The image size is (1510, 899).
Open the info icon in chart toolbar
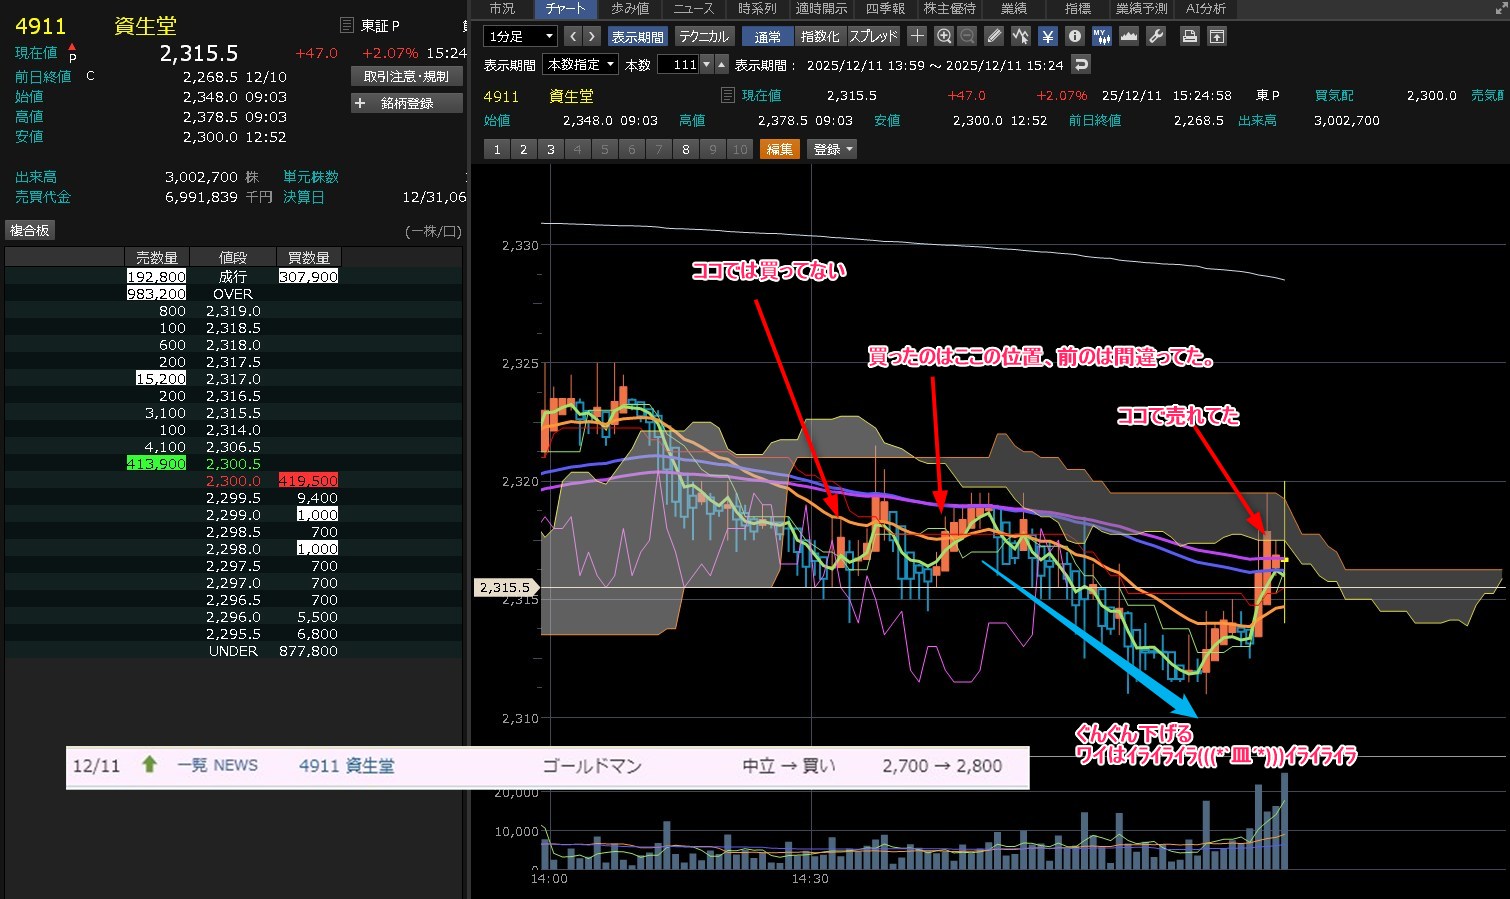(x=1074, y=36)
